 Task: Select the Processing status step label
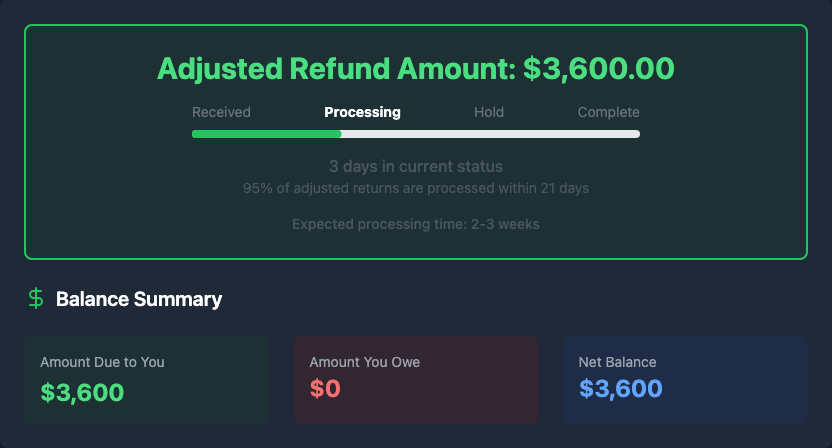pos(362,112)
